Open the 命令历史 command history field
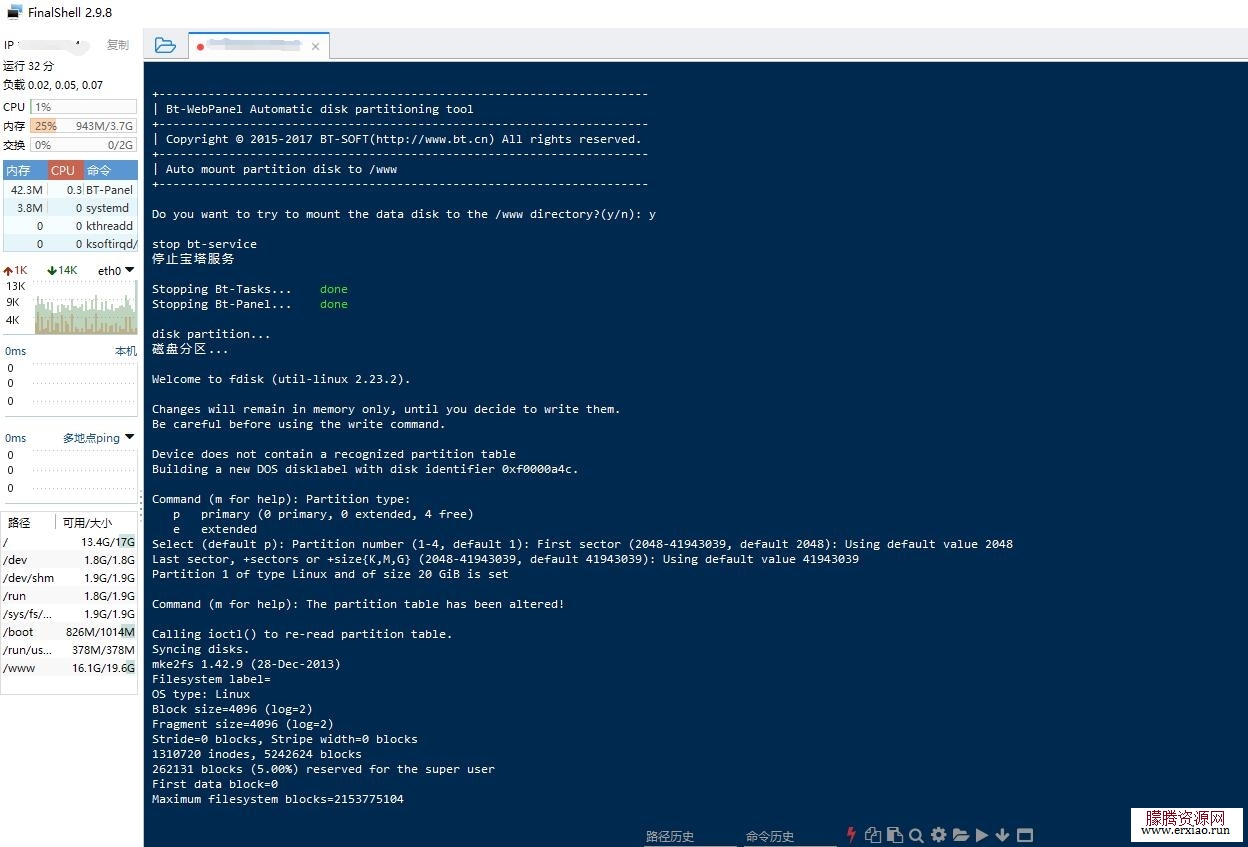This screenshot has width=1248, height=847. [x=790, y=836]
